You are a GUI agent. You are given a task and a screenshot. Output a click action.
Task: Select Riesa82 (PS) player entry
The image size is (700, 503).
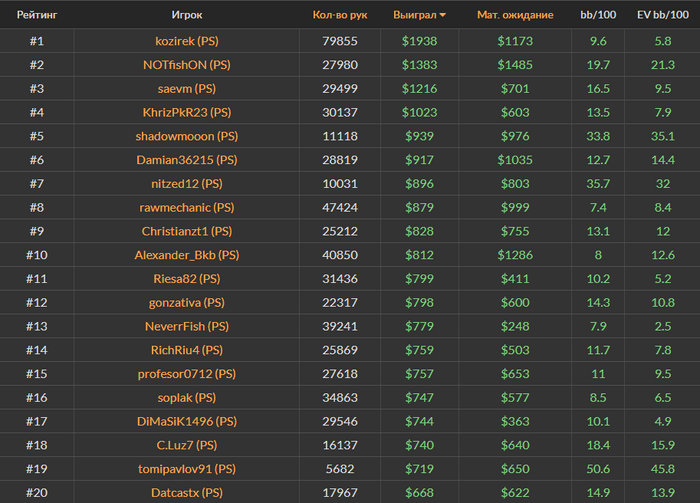186,279
